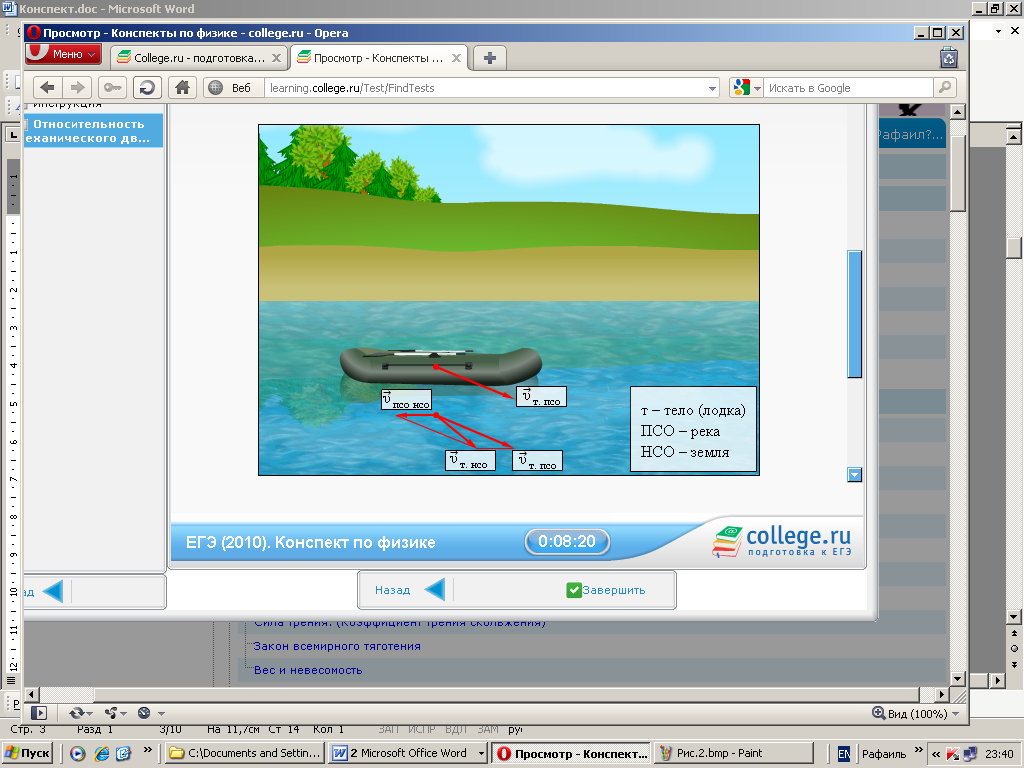The image size is (1024, 768).
Task: Open the Google search engine dropdown
Action: pyautogui.click(x=747, y=88)
